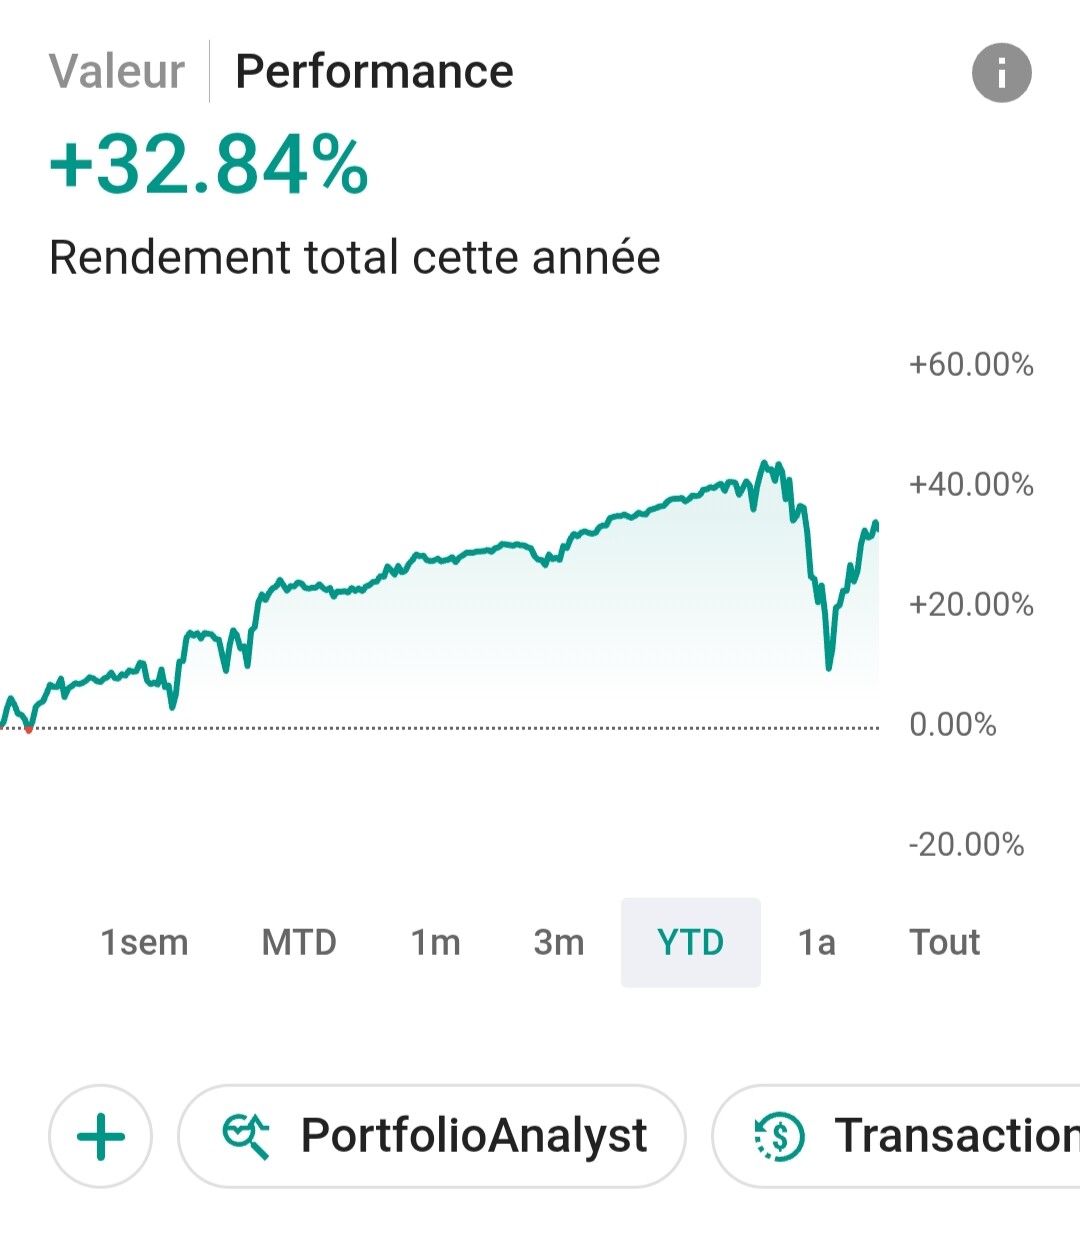Click the PortfolioAnalyst magnifier chart icon
This screenshot has height=1252, width=1080.
[x=246, y=1136]
